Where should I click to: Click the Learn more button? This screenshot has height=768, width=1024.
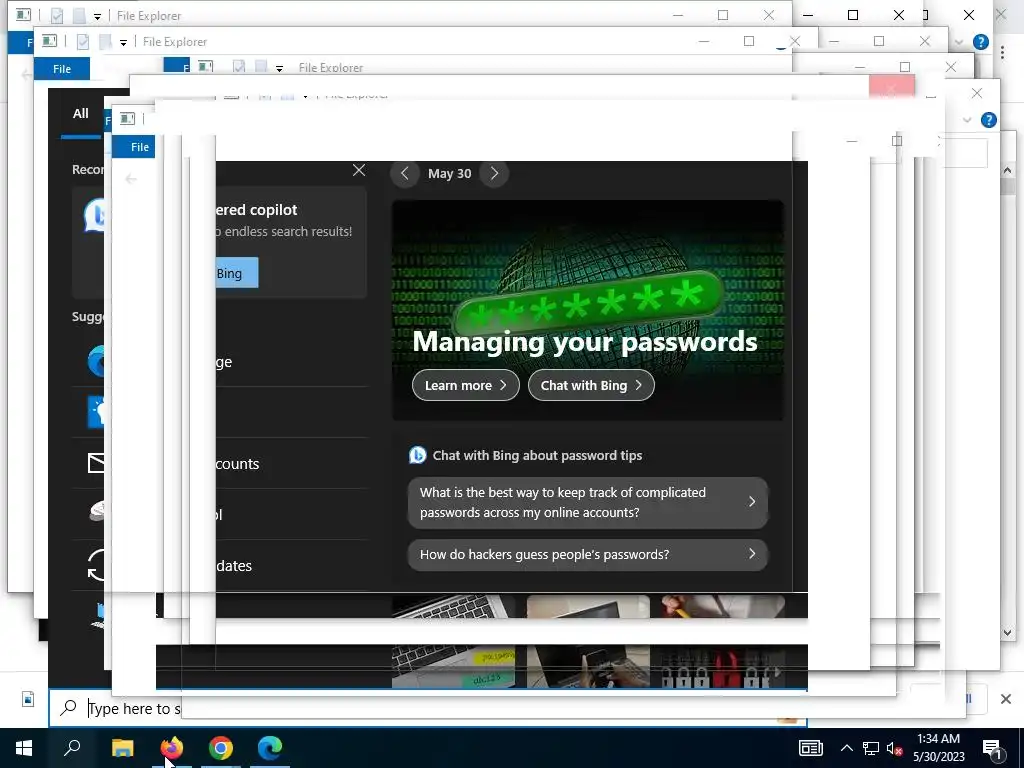click(x=466, y=385)
